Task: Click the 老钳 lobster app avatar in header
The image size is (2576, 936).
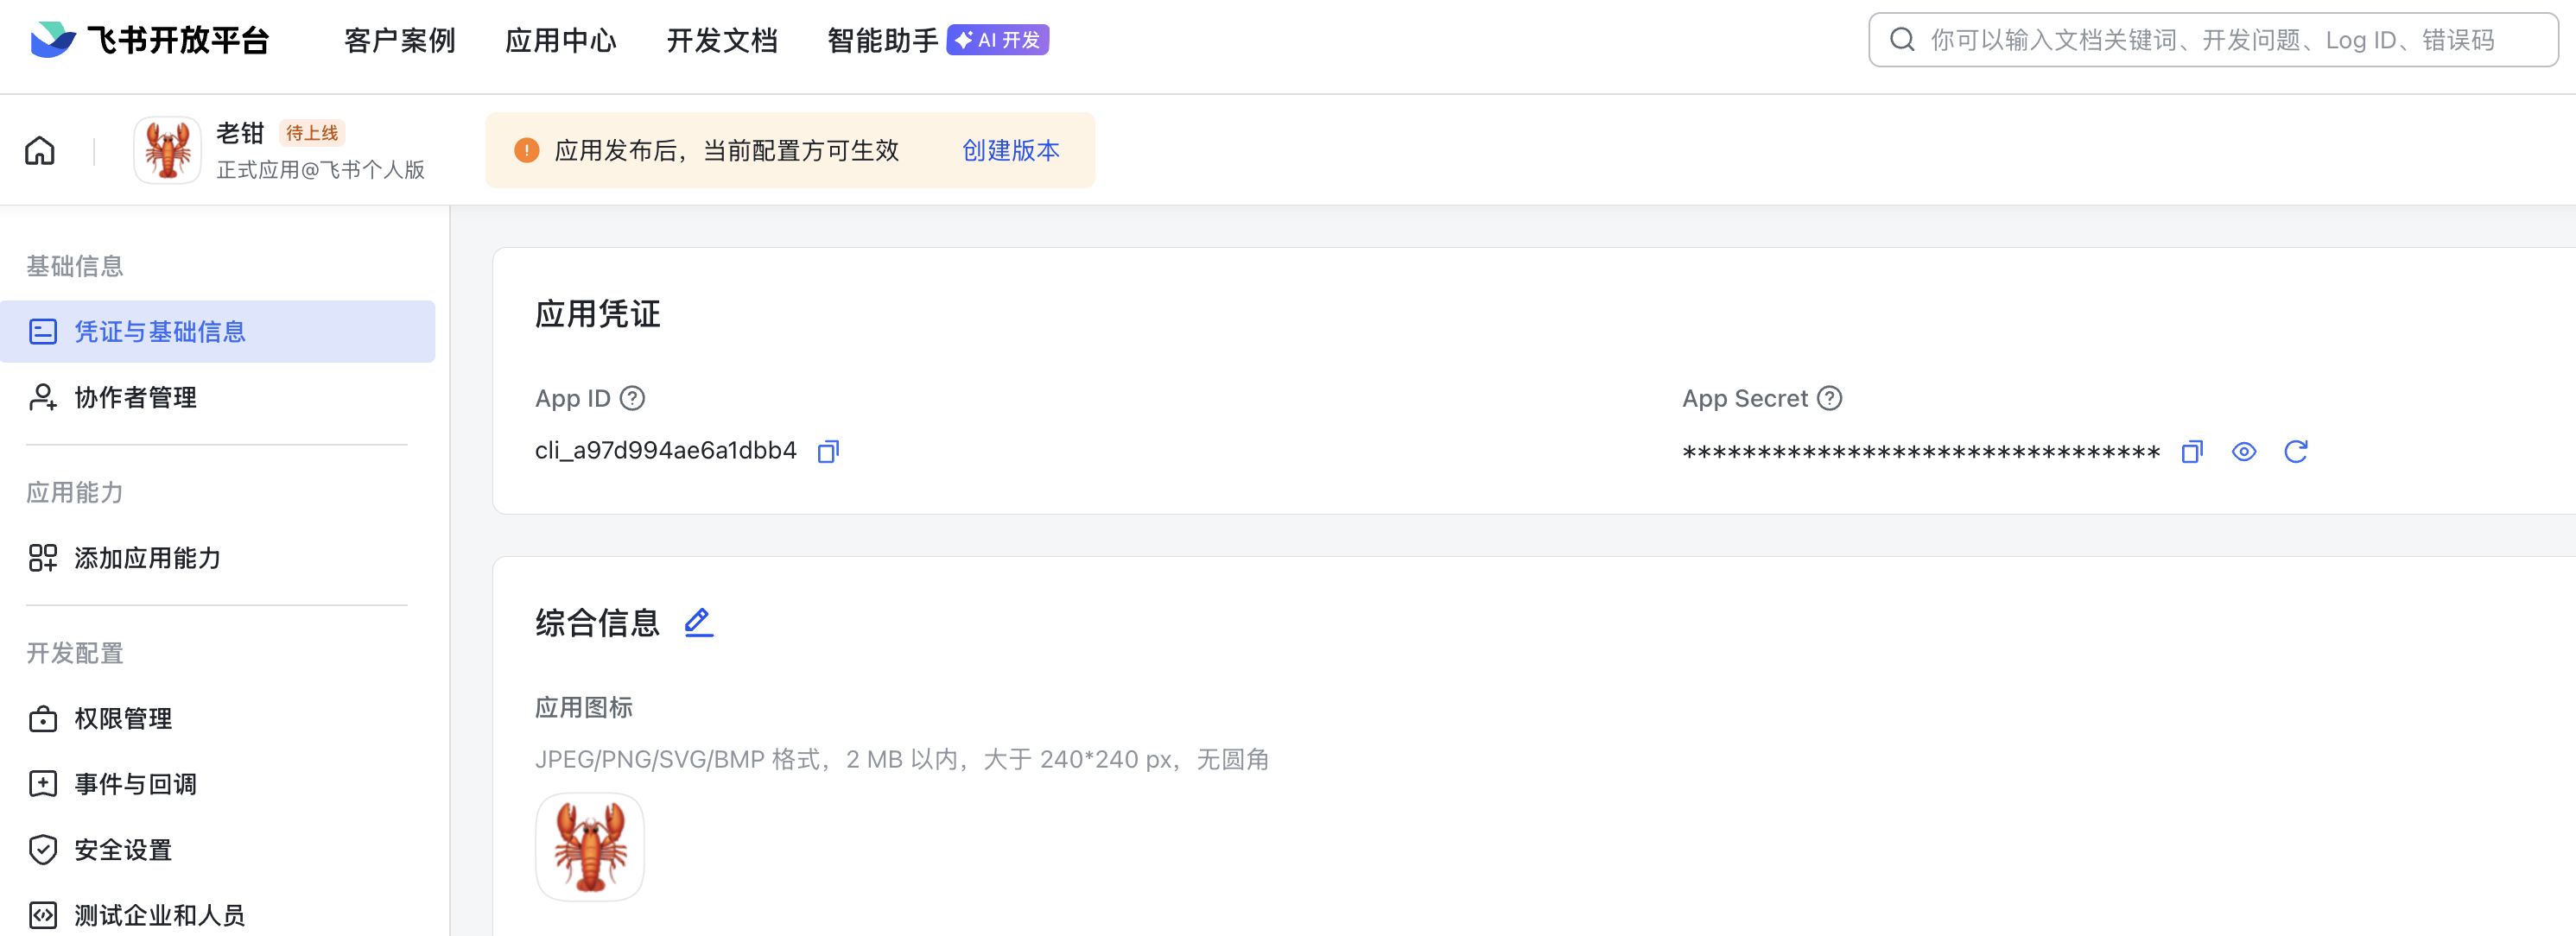Action: coord(168,151)
